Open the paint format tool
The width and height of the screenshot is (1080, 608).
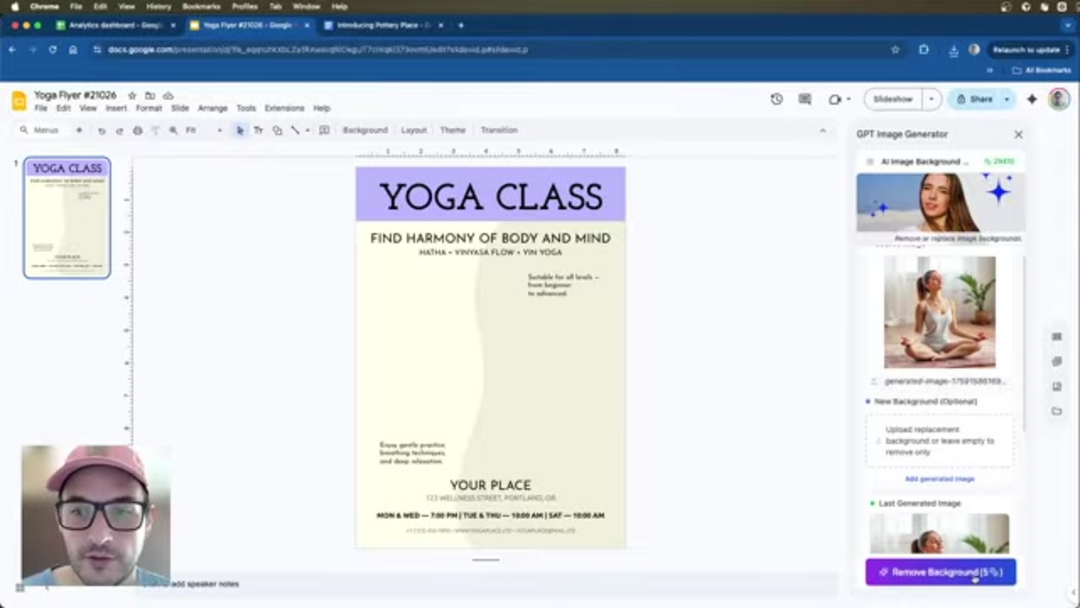tap(156, 130)
